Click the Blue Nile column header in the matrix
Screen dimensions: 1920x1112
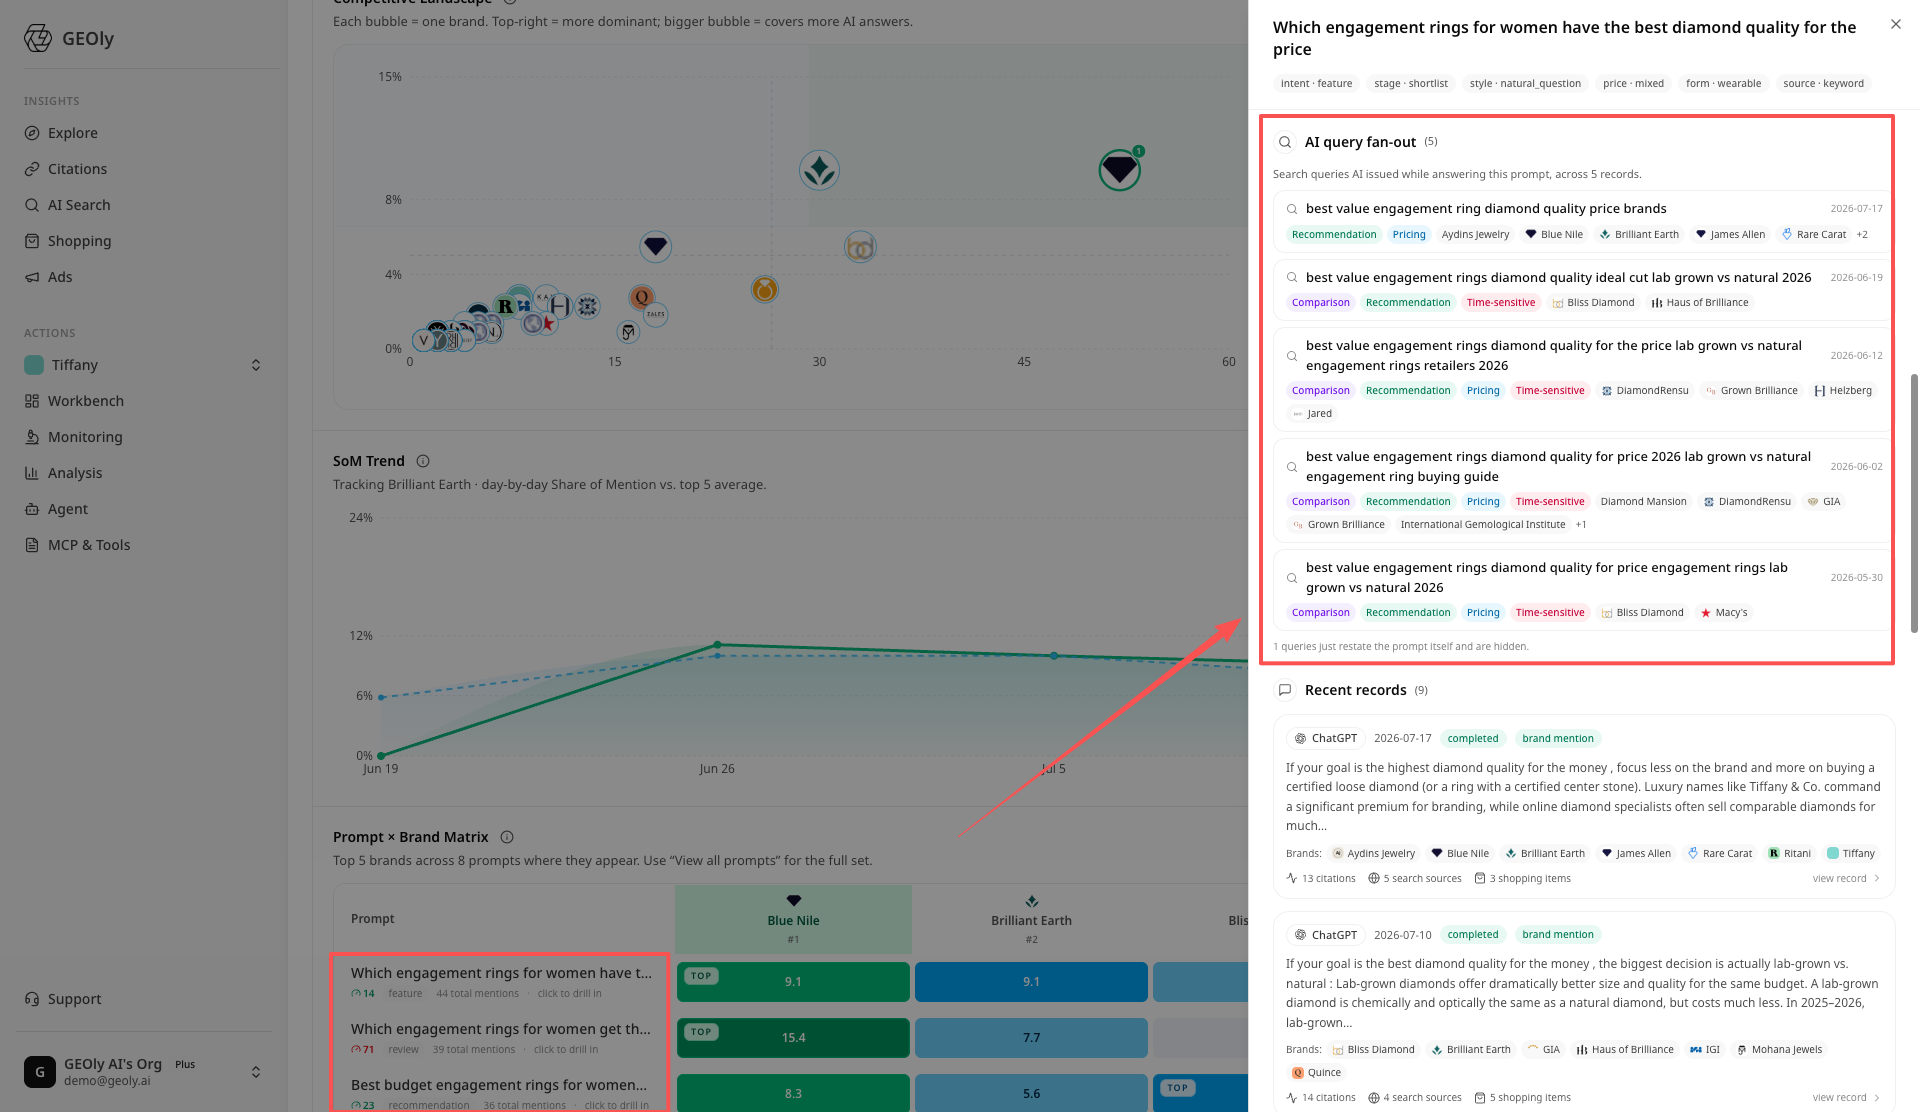[793, 919]
